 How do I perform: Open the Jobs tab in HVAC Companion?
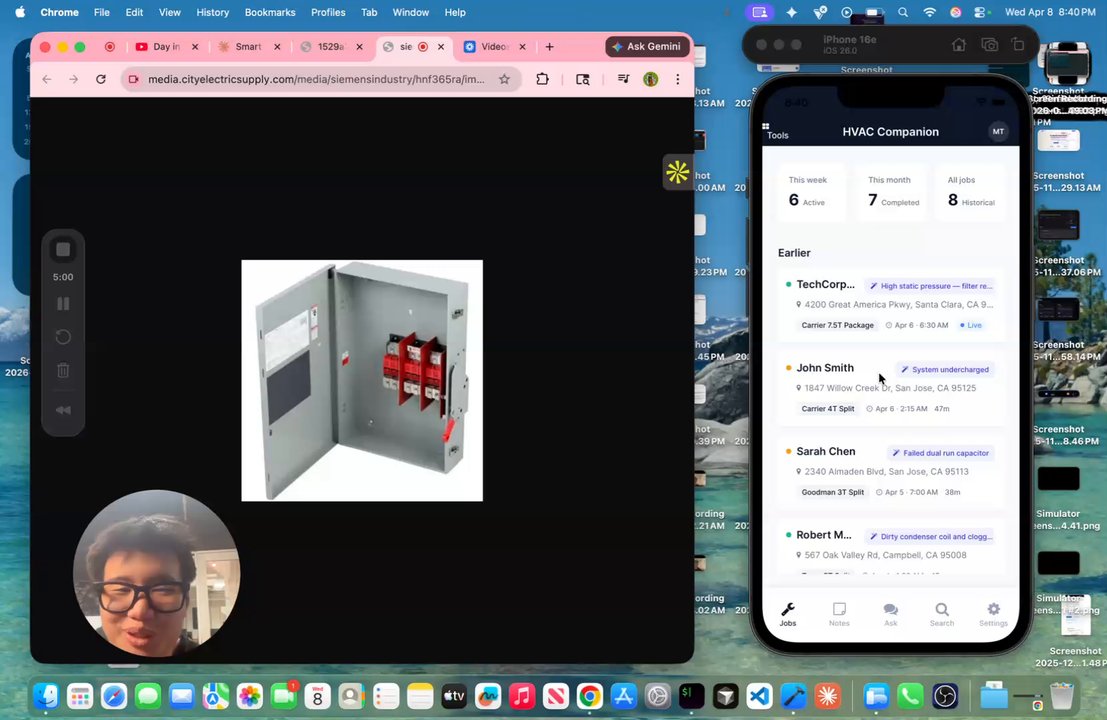(788, 614)
